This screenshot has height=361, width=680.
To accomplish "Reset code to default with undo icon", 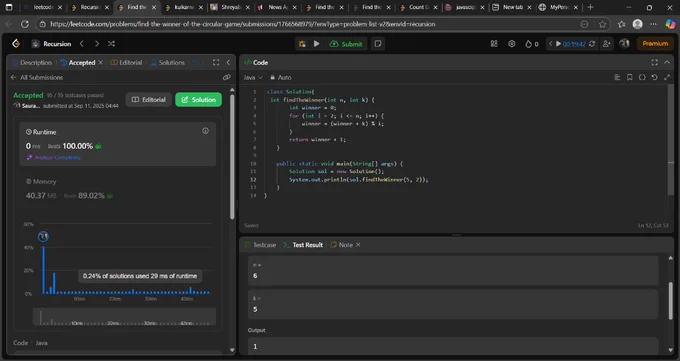I will point(655,77).
